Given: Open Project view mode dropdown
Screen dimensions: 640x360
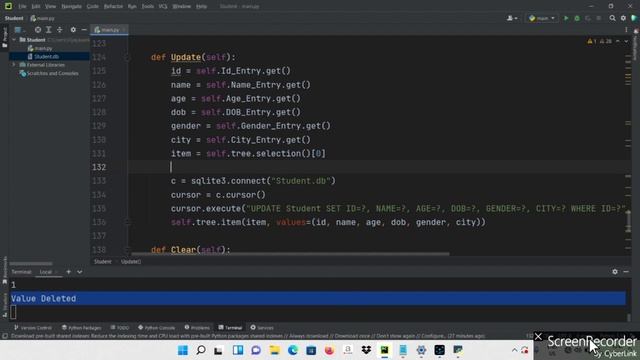Looking at the screenshot, I should [20, 30].
